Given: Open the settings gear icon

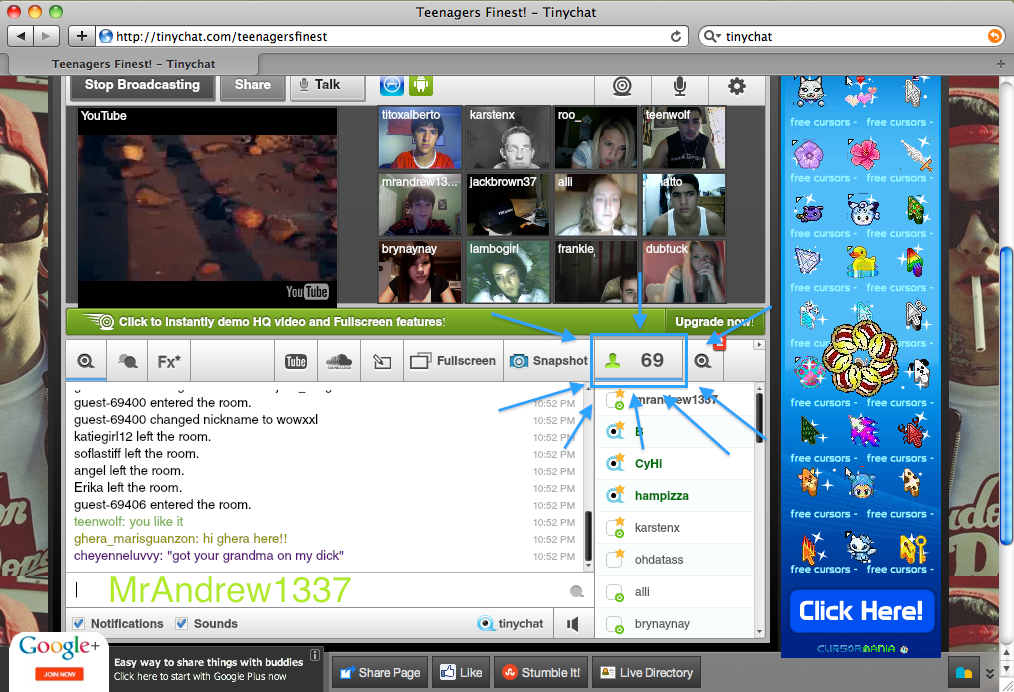Looking at the screenshot, I should point(737,86).
